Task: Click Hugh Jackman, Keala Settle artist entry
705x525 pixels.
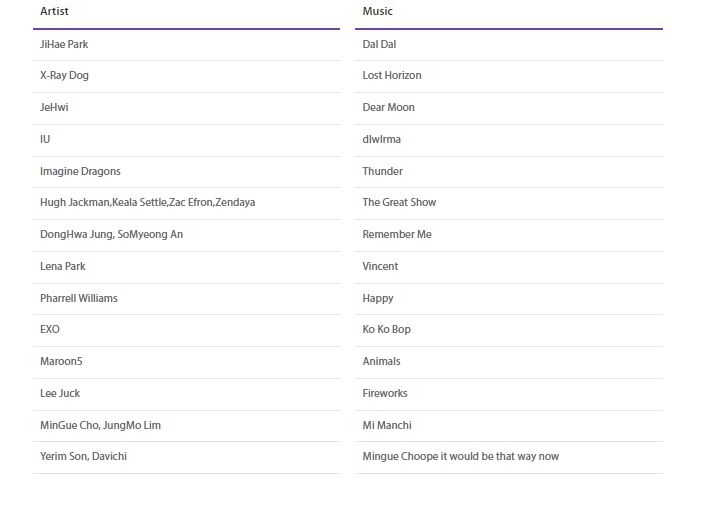Action: (147, 202)
